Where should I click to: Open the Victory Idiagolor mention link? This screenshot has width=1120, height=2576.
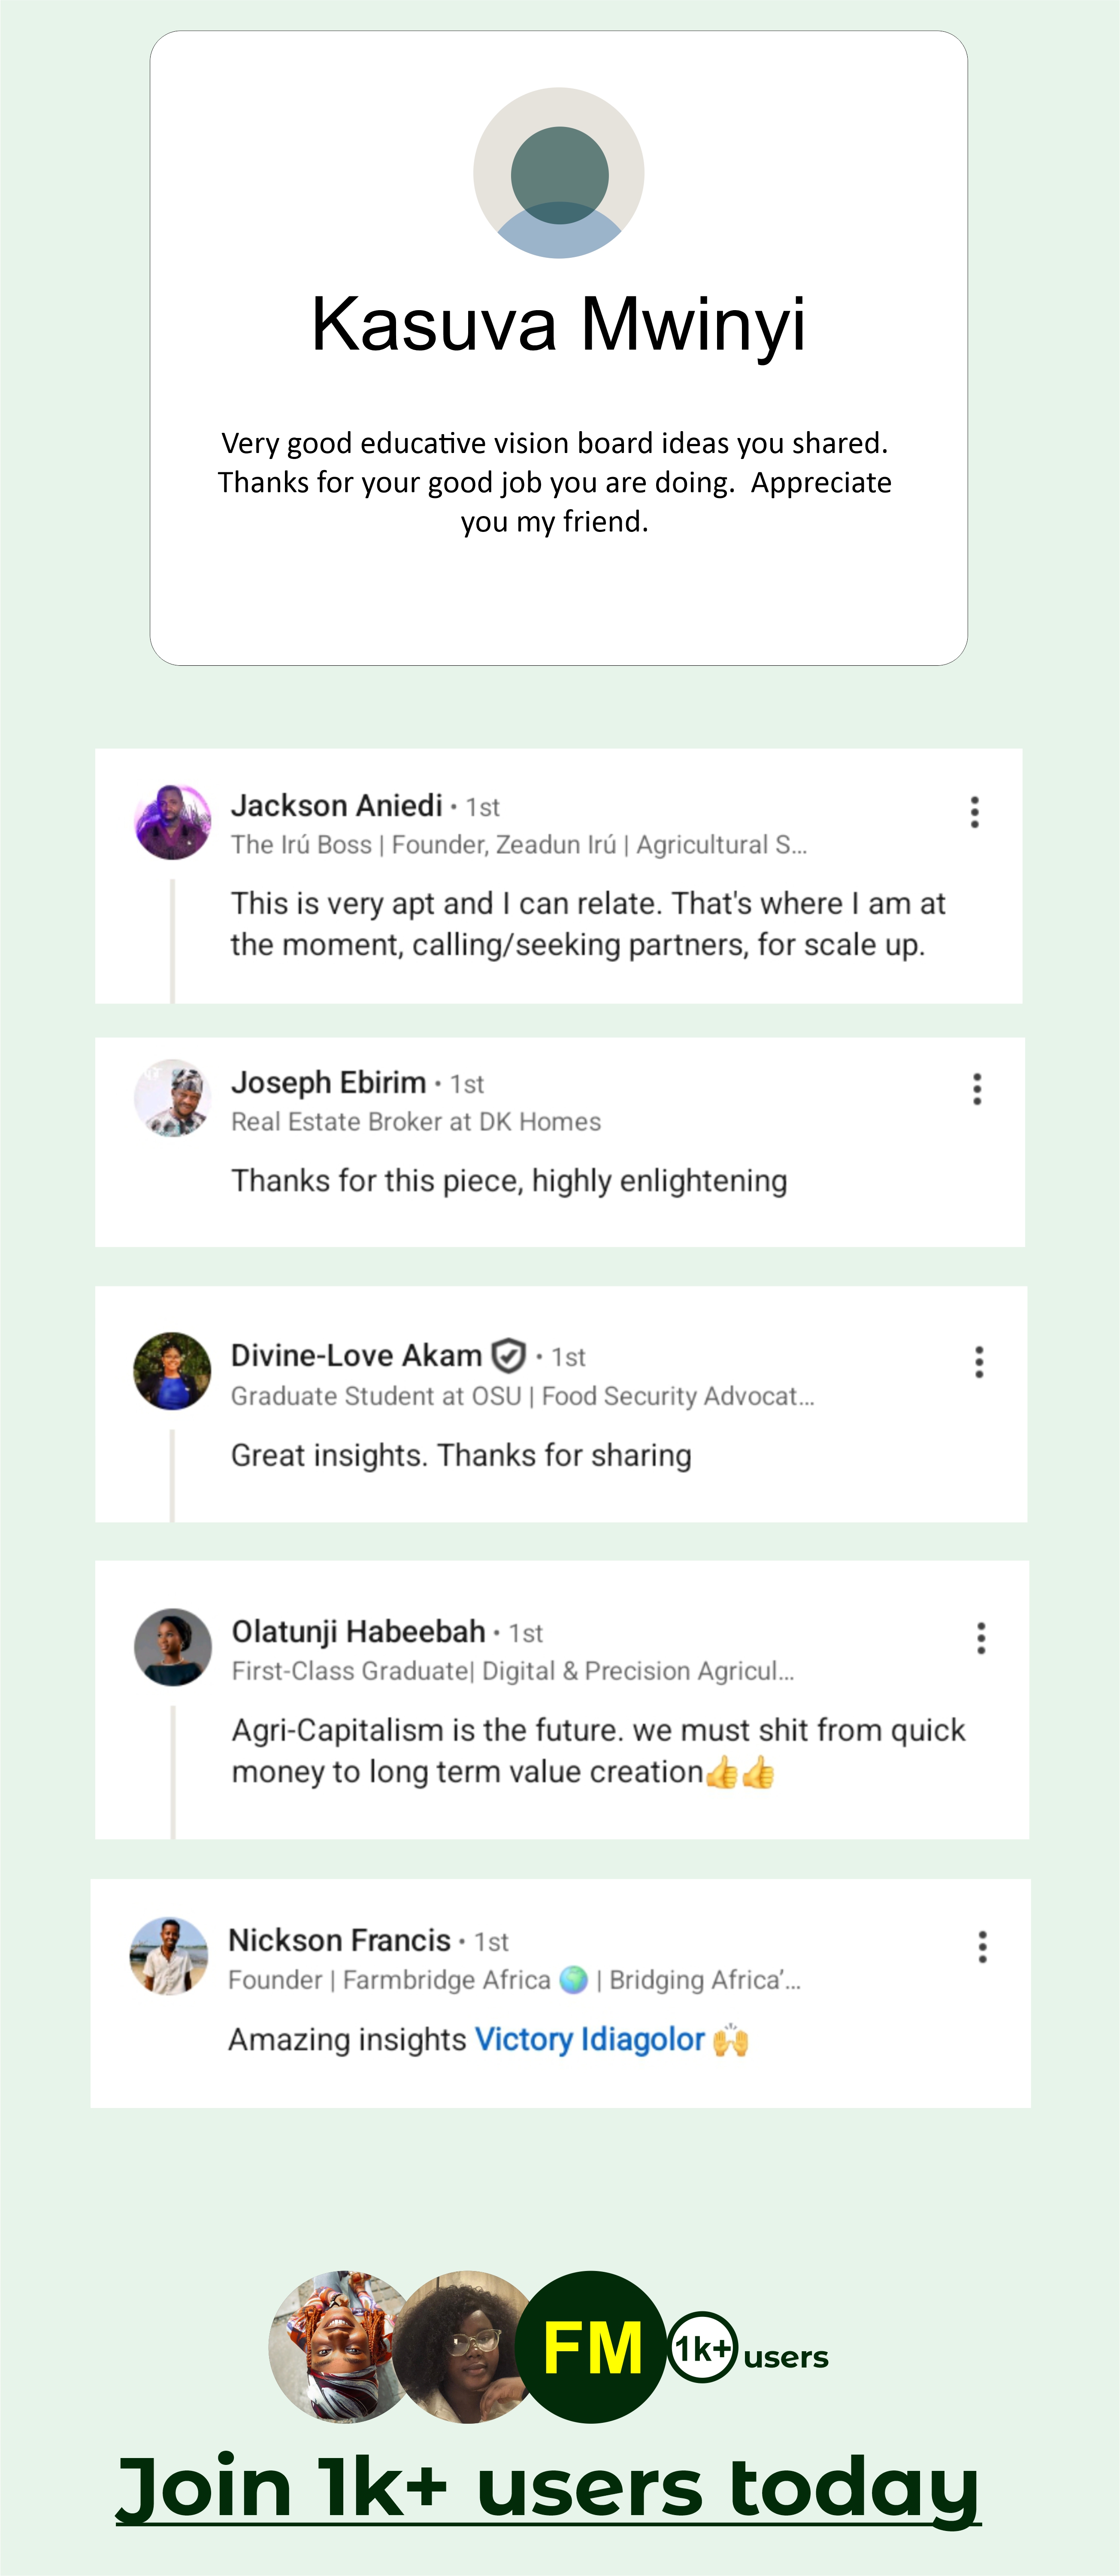[589, 2039]
